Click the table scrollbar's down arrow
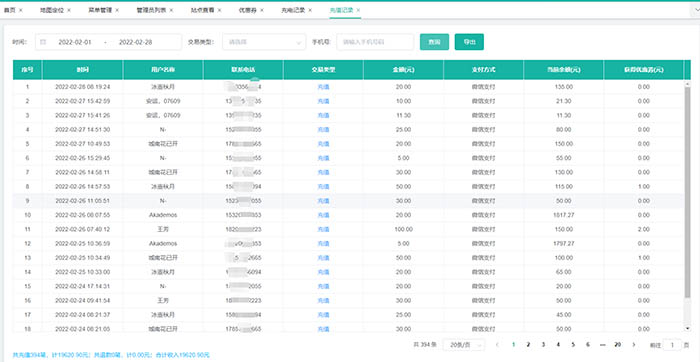 [688, 329]
